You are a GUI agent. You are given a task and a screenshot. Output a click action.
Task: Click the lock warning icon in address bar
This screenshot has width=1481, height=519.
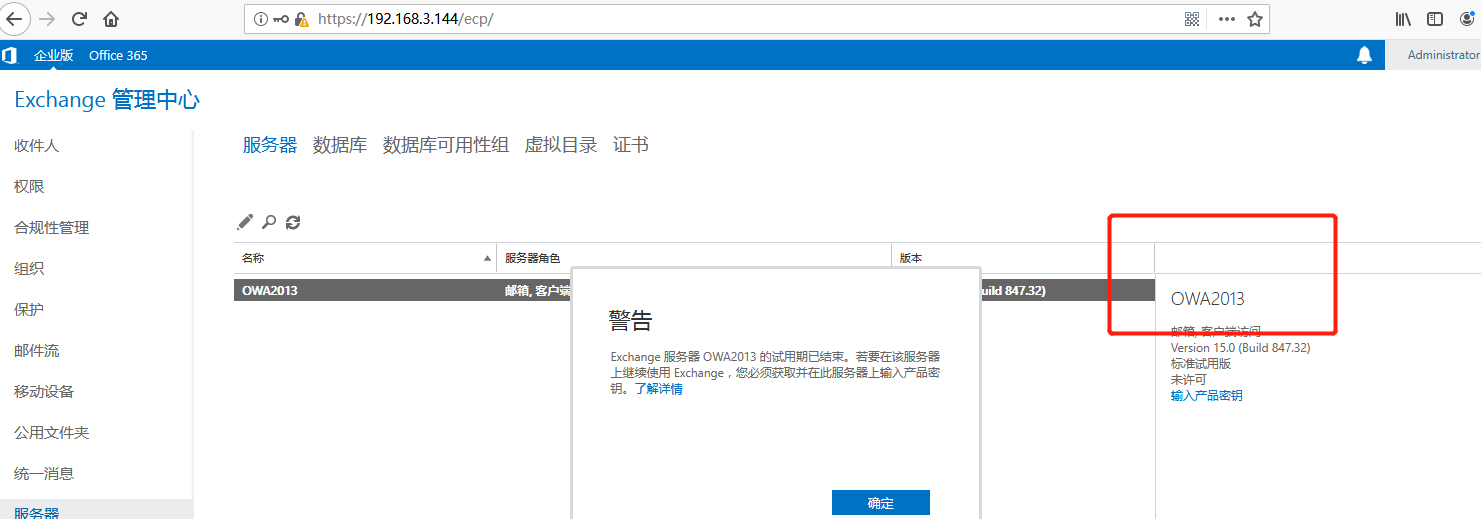coord(301,19)
